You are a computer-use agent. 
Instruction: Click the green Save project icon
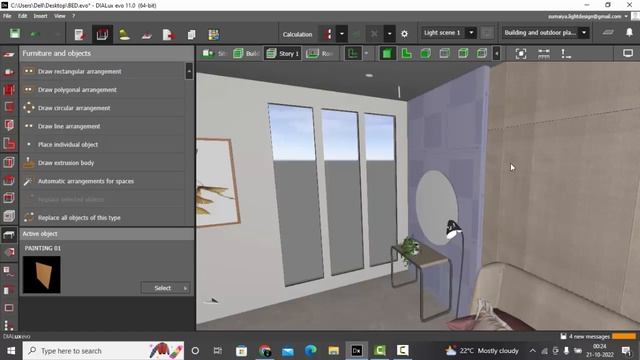(15, 34)
